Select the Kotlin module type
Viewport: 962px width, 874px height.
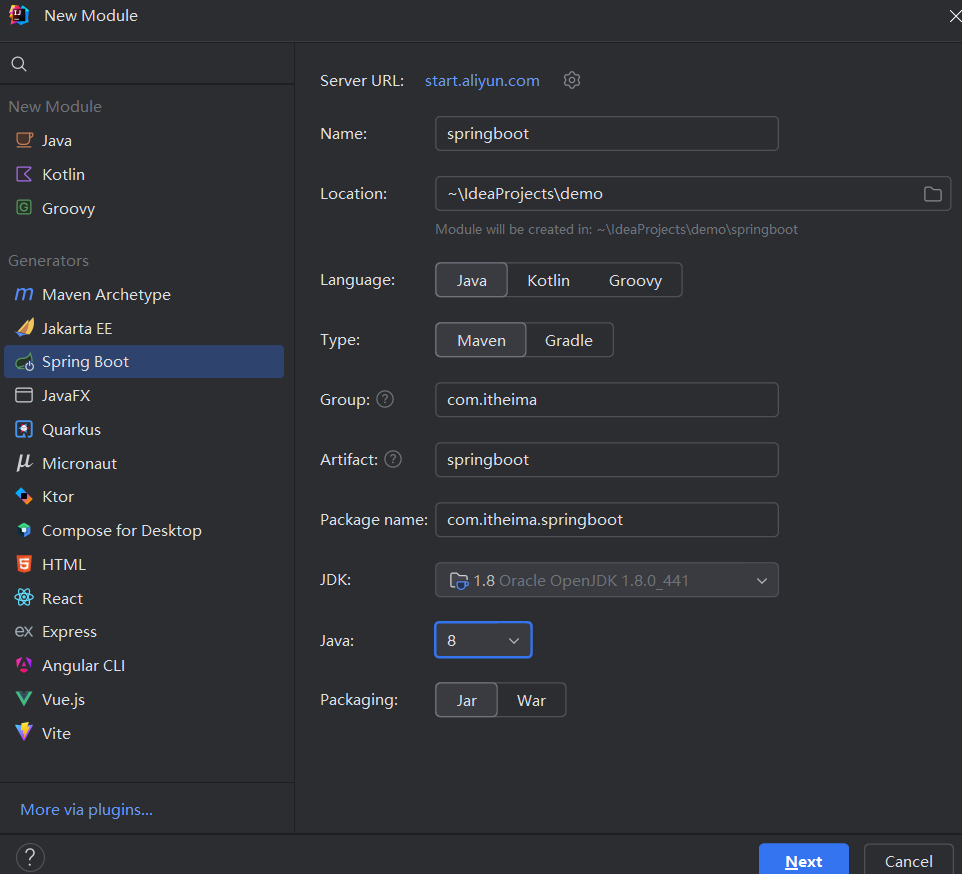pyautogui.click(x=144, y=174)
